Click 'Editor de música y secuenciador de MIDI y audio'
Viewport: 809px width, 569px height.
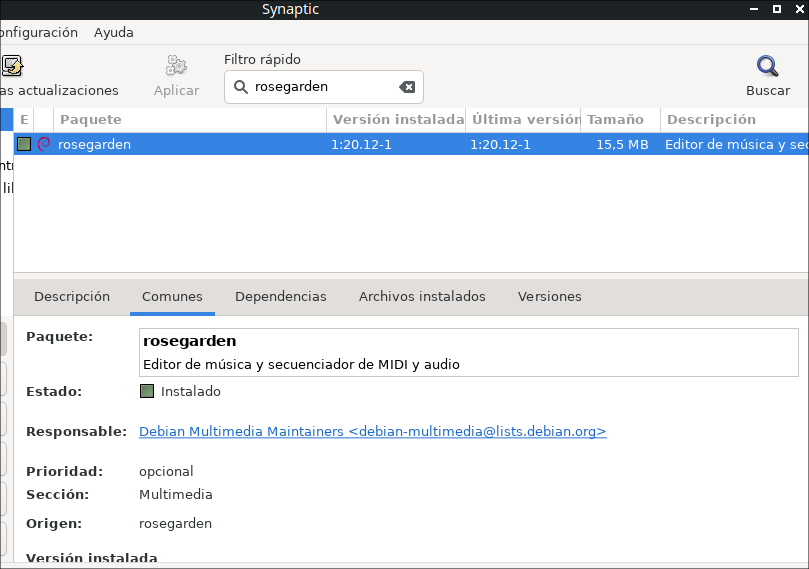click(301, 365)
